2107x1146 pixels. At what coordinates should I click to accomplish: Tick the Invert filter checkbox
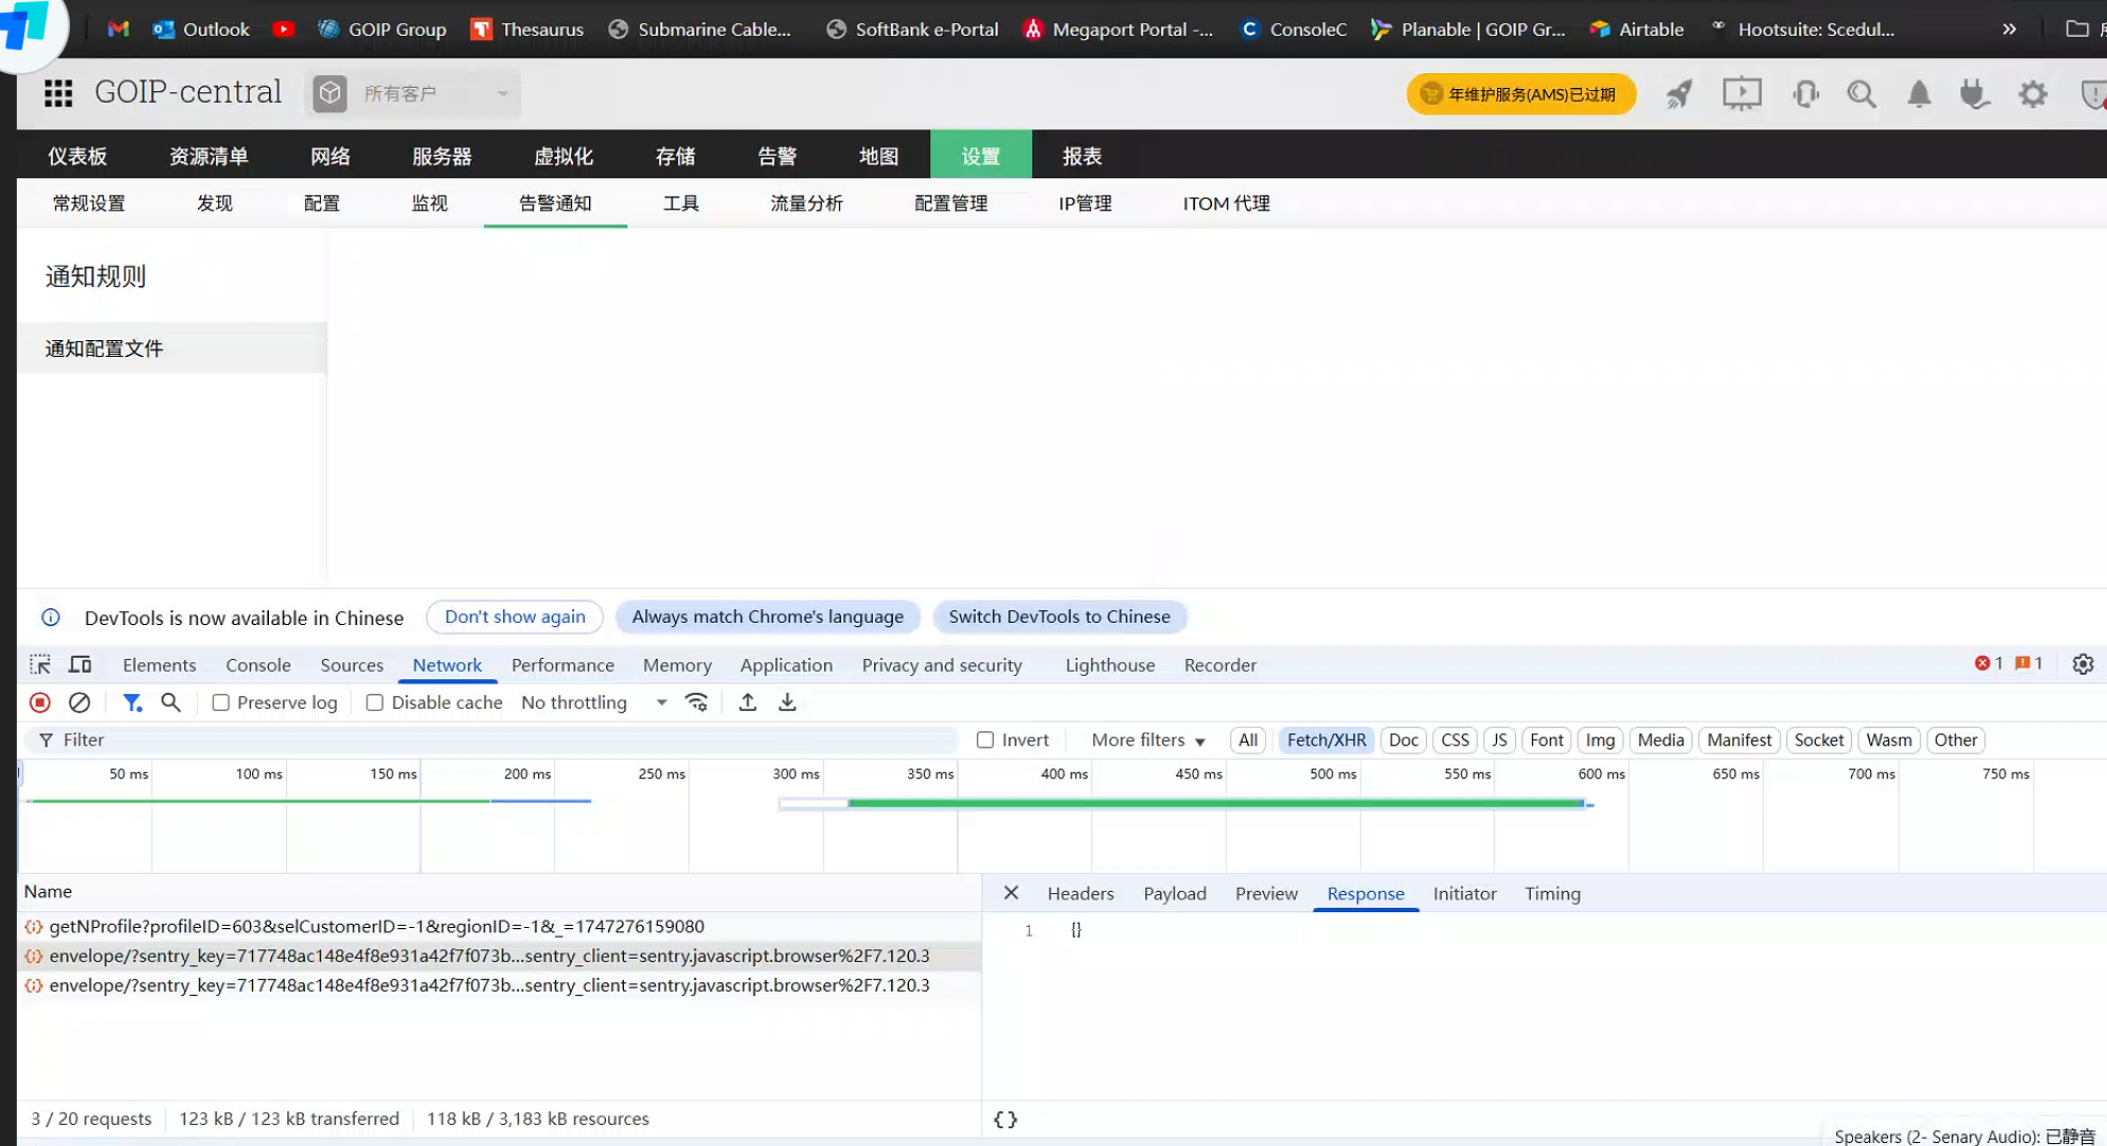point(985,740)
